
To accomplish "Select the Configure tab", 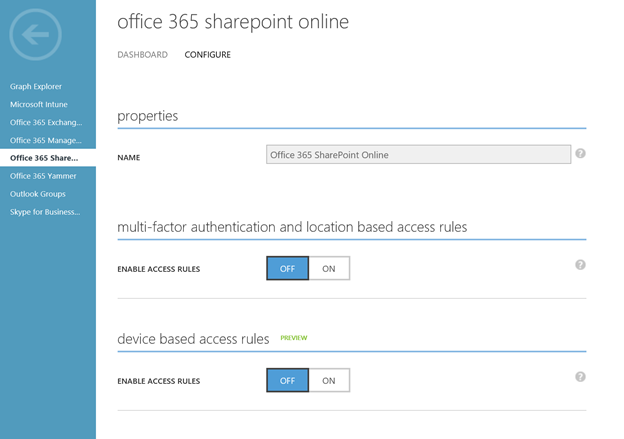I will click(207, 55).
